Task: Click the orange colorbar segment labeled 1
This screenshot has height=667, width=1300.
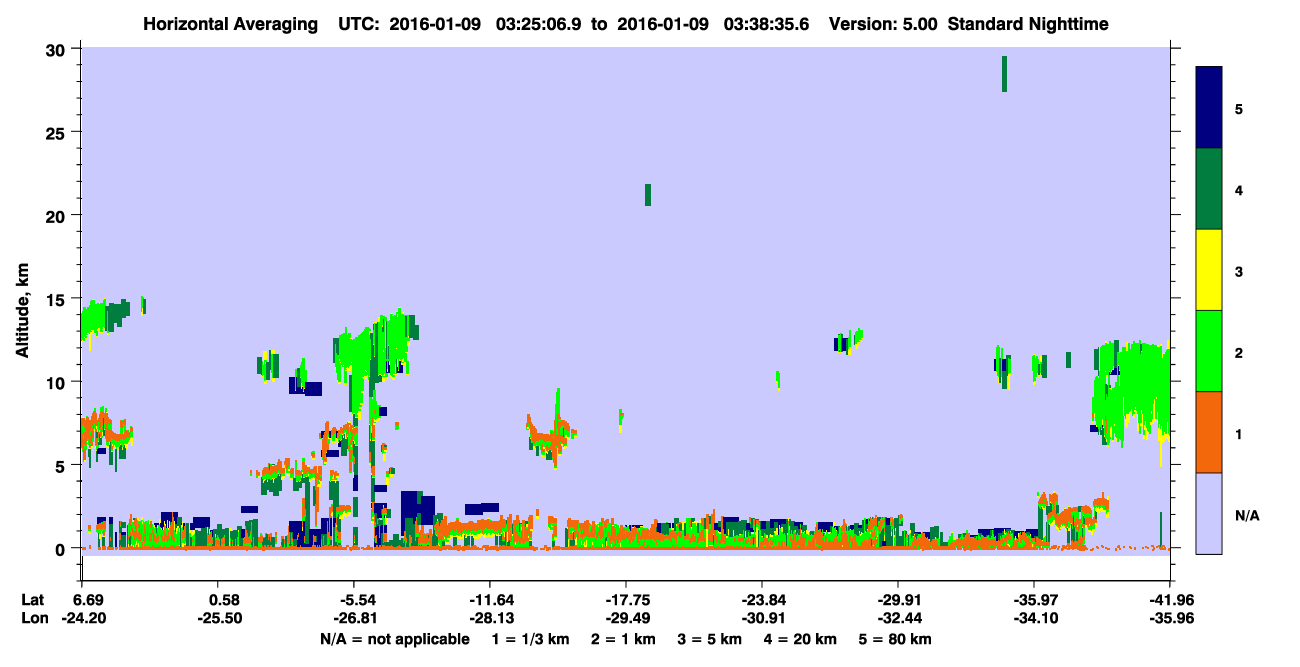Action: tap(1209, 432)
